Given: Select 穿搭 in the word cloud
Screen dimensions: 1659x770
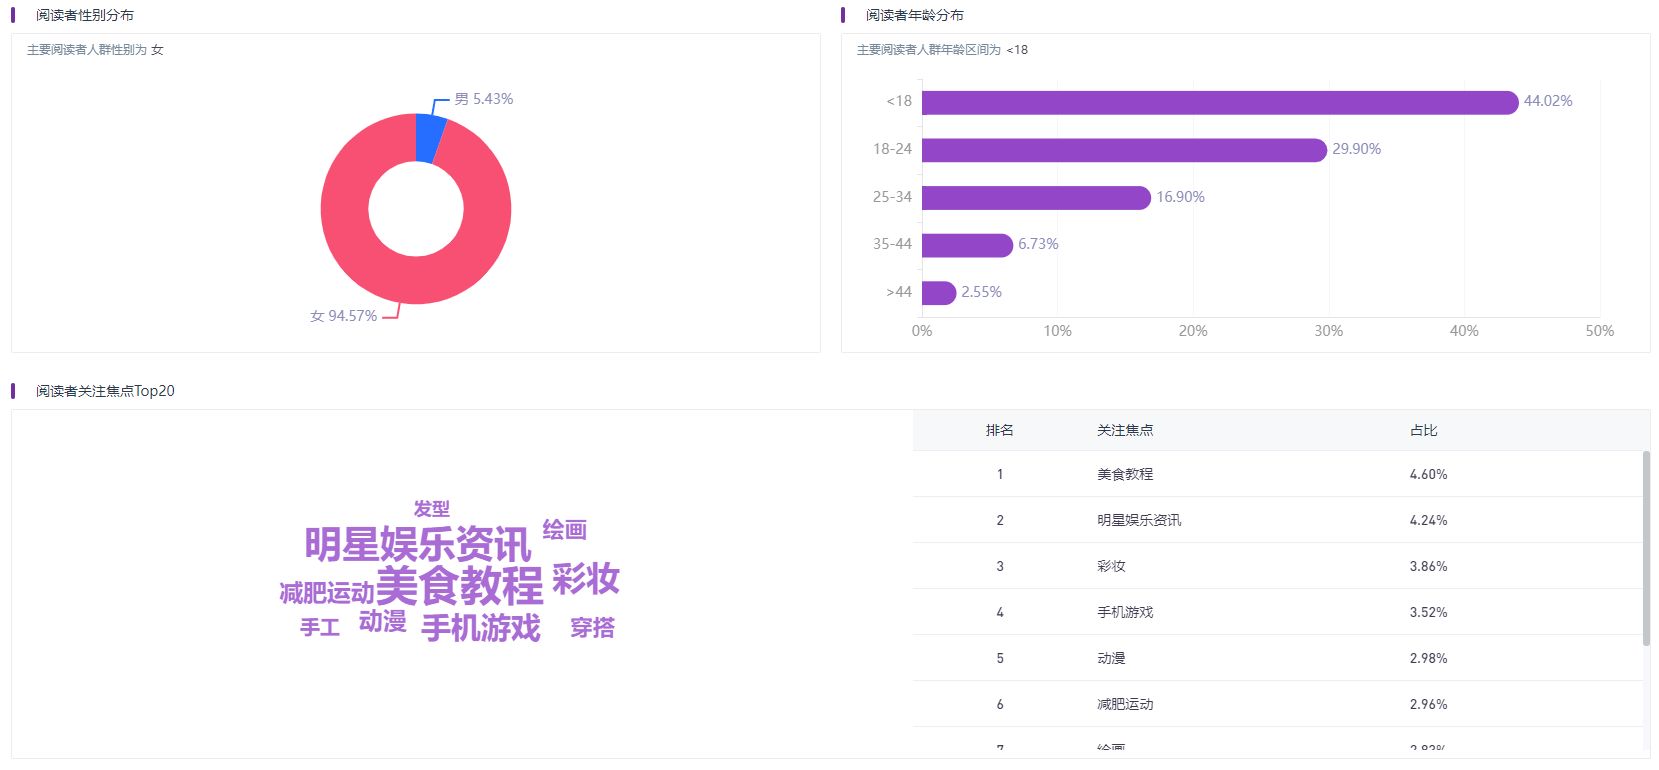Looking at the screenshot, I should (592, 628).
